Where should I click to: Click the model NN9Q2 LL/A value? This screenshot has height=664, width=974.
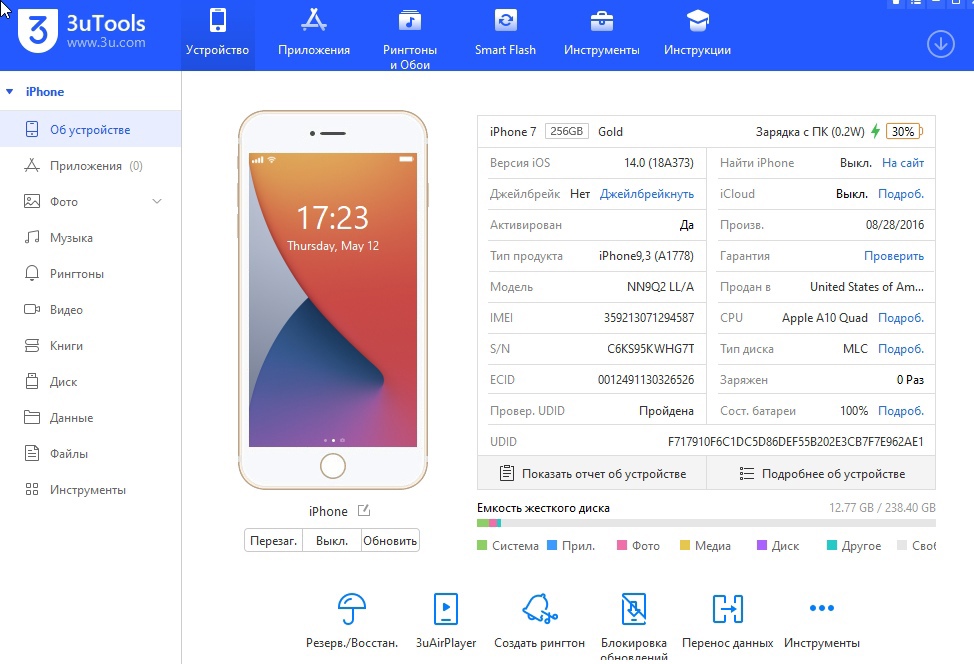coord(660,286)
